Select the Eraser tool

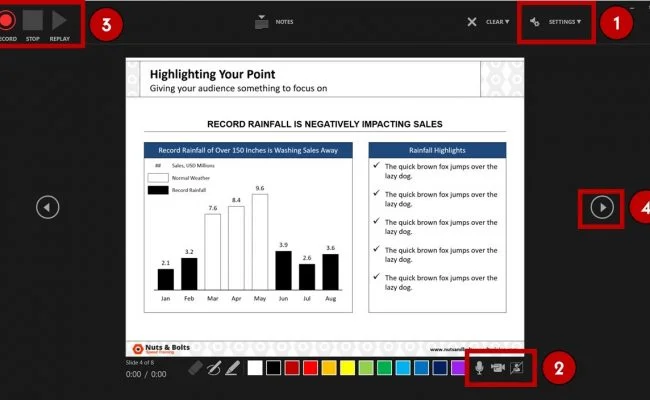coord(195,368)
